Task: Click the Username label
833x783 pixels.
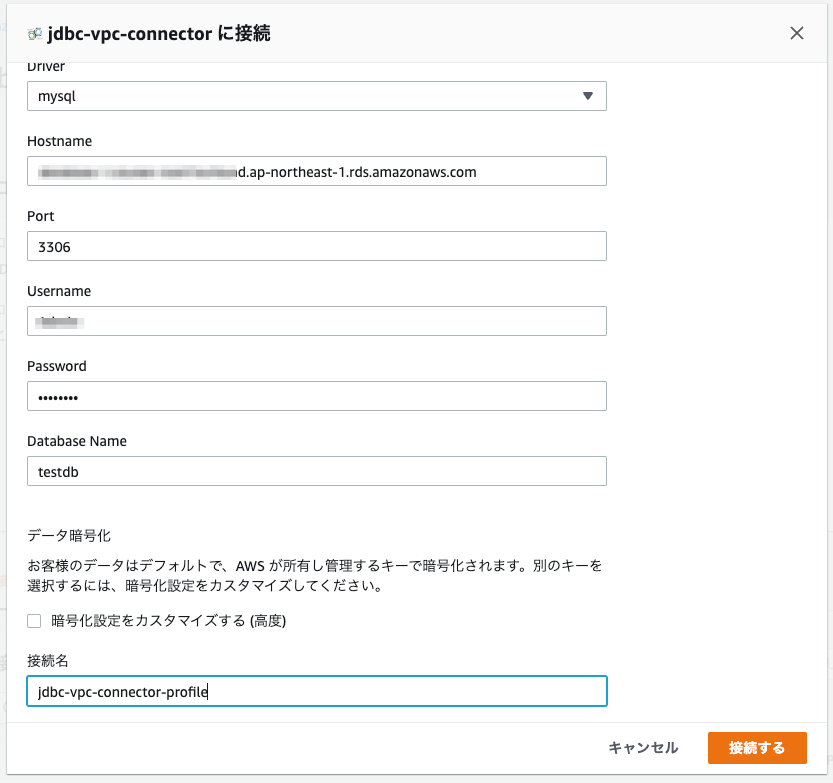Action: point(59,291)
